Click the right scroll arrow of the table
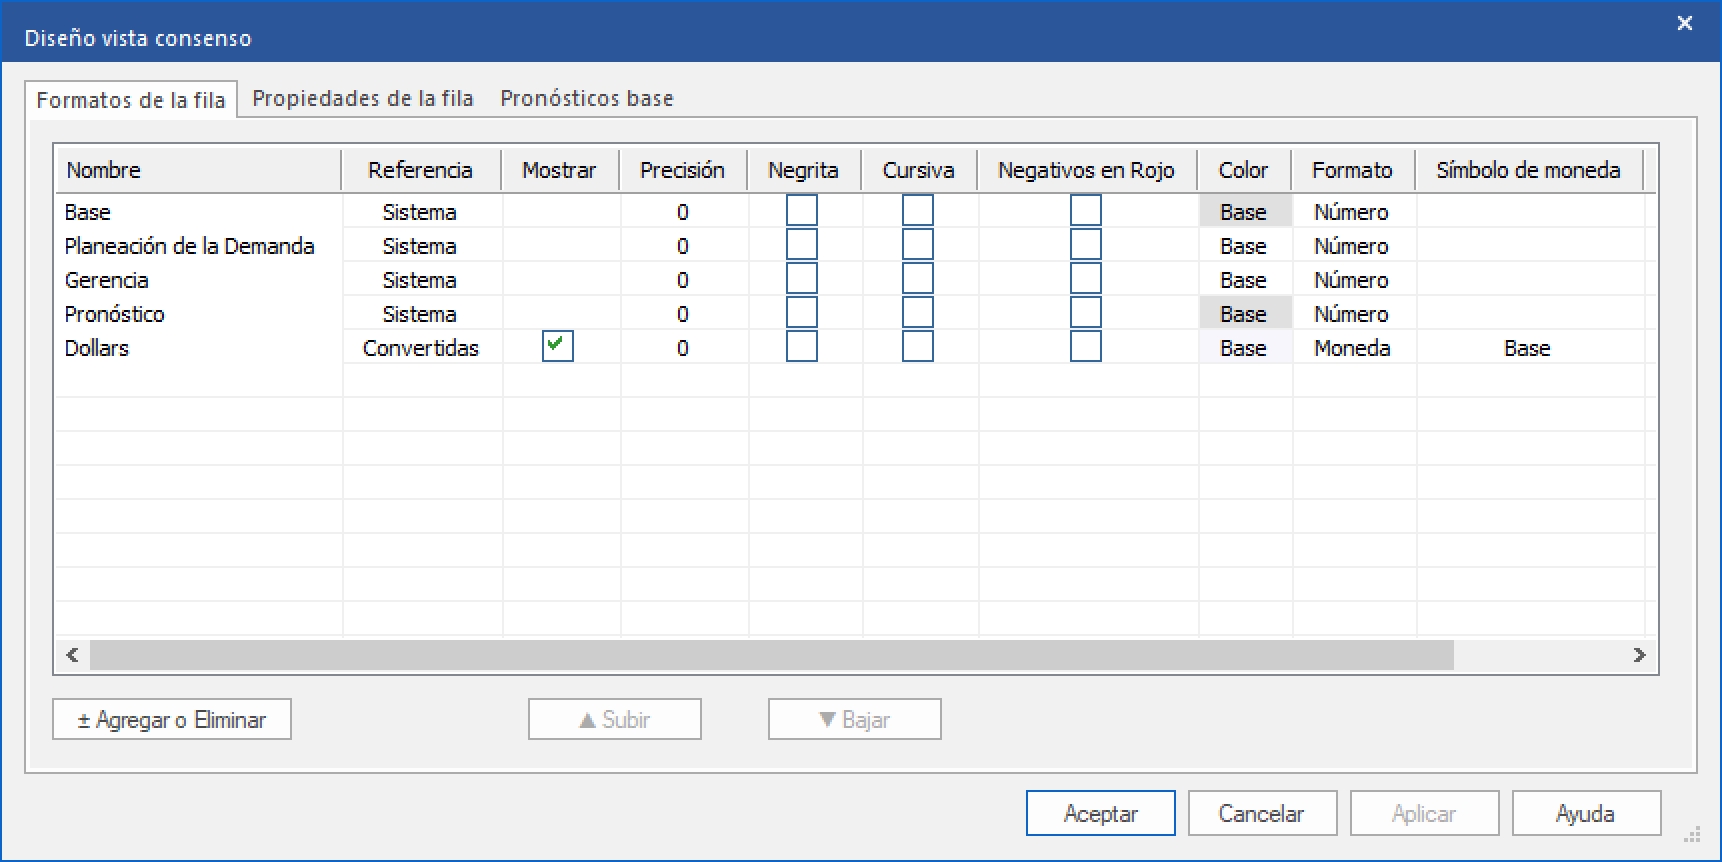Screen dimensions: 1722x862 (x=1639, y=655)
